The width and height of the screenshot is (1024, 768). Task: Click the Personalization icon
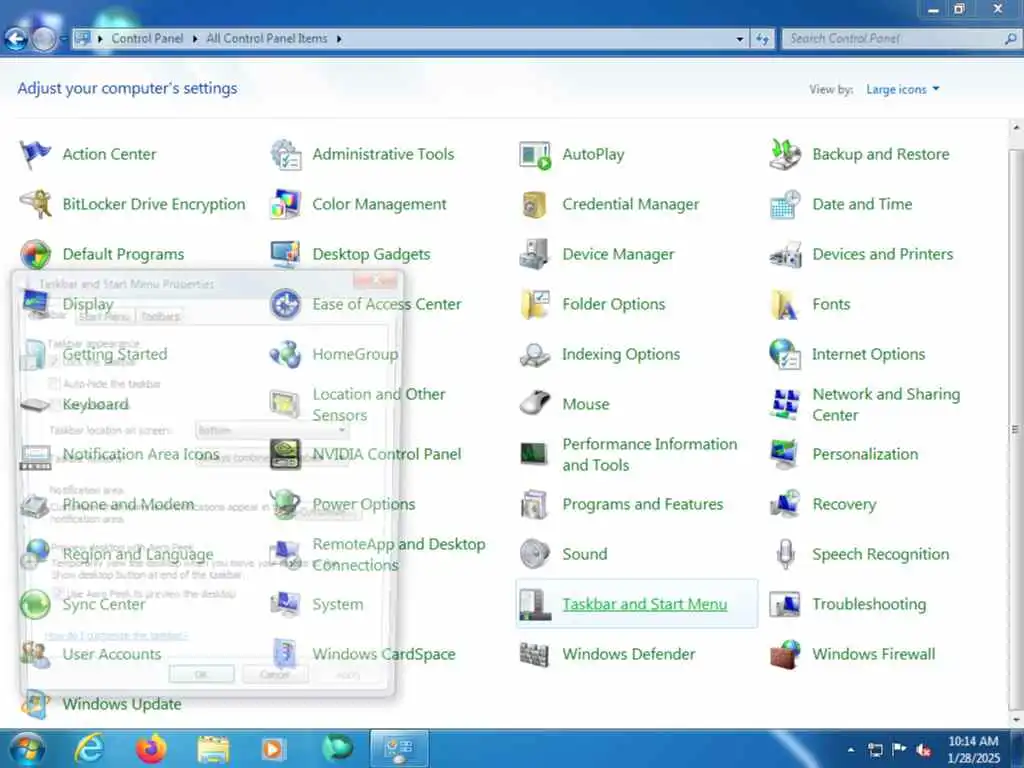point(785,454)
